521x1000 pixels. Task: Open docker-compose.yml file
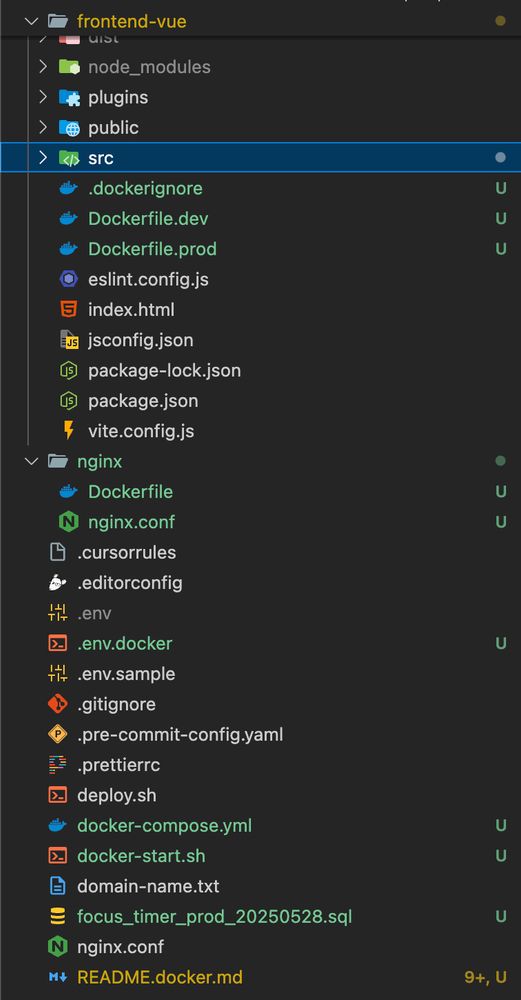[x=165, y=825]
